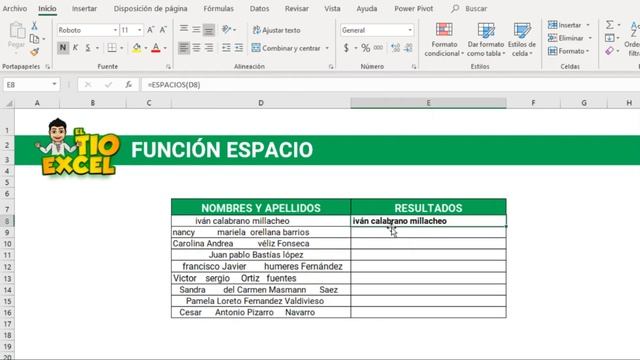Toggle left horizontal alignment
Screen dimensions: 640x360
[x=184, y=48]
